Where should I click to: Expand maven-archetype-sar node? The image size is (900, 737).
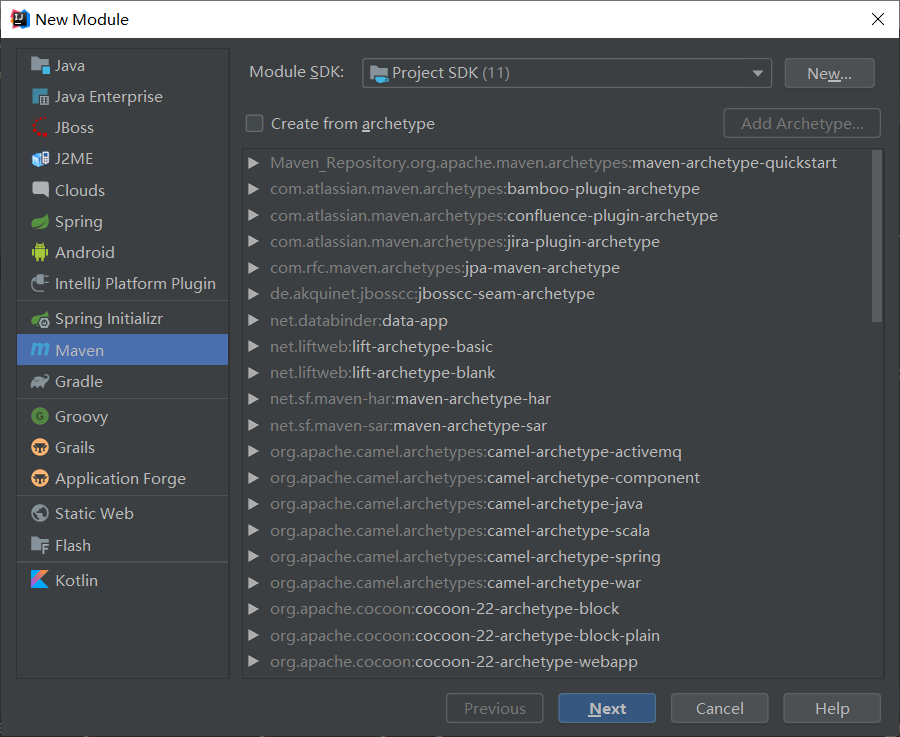253,425
